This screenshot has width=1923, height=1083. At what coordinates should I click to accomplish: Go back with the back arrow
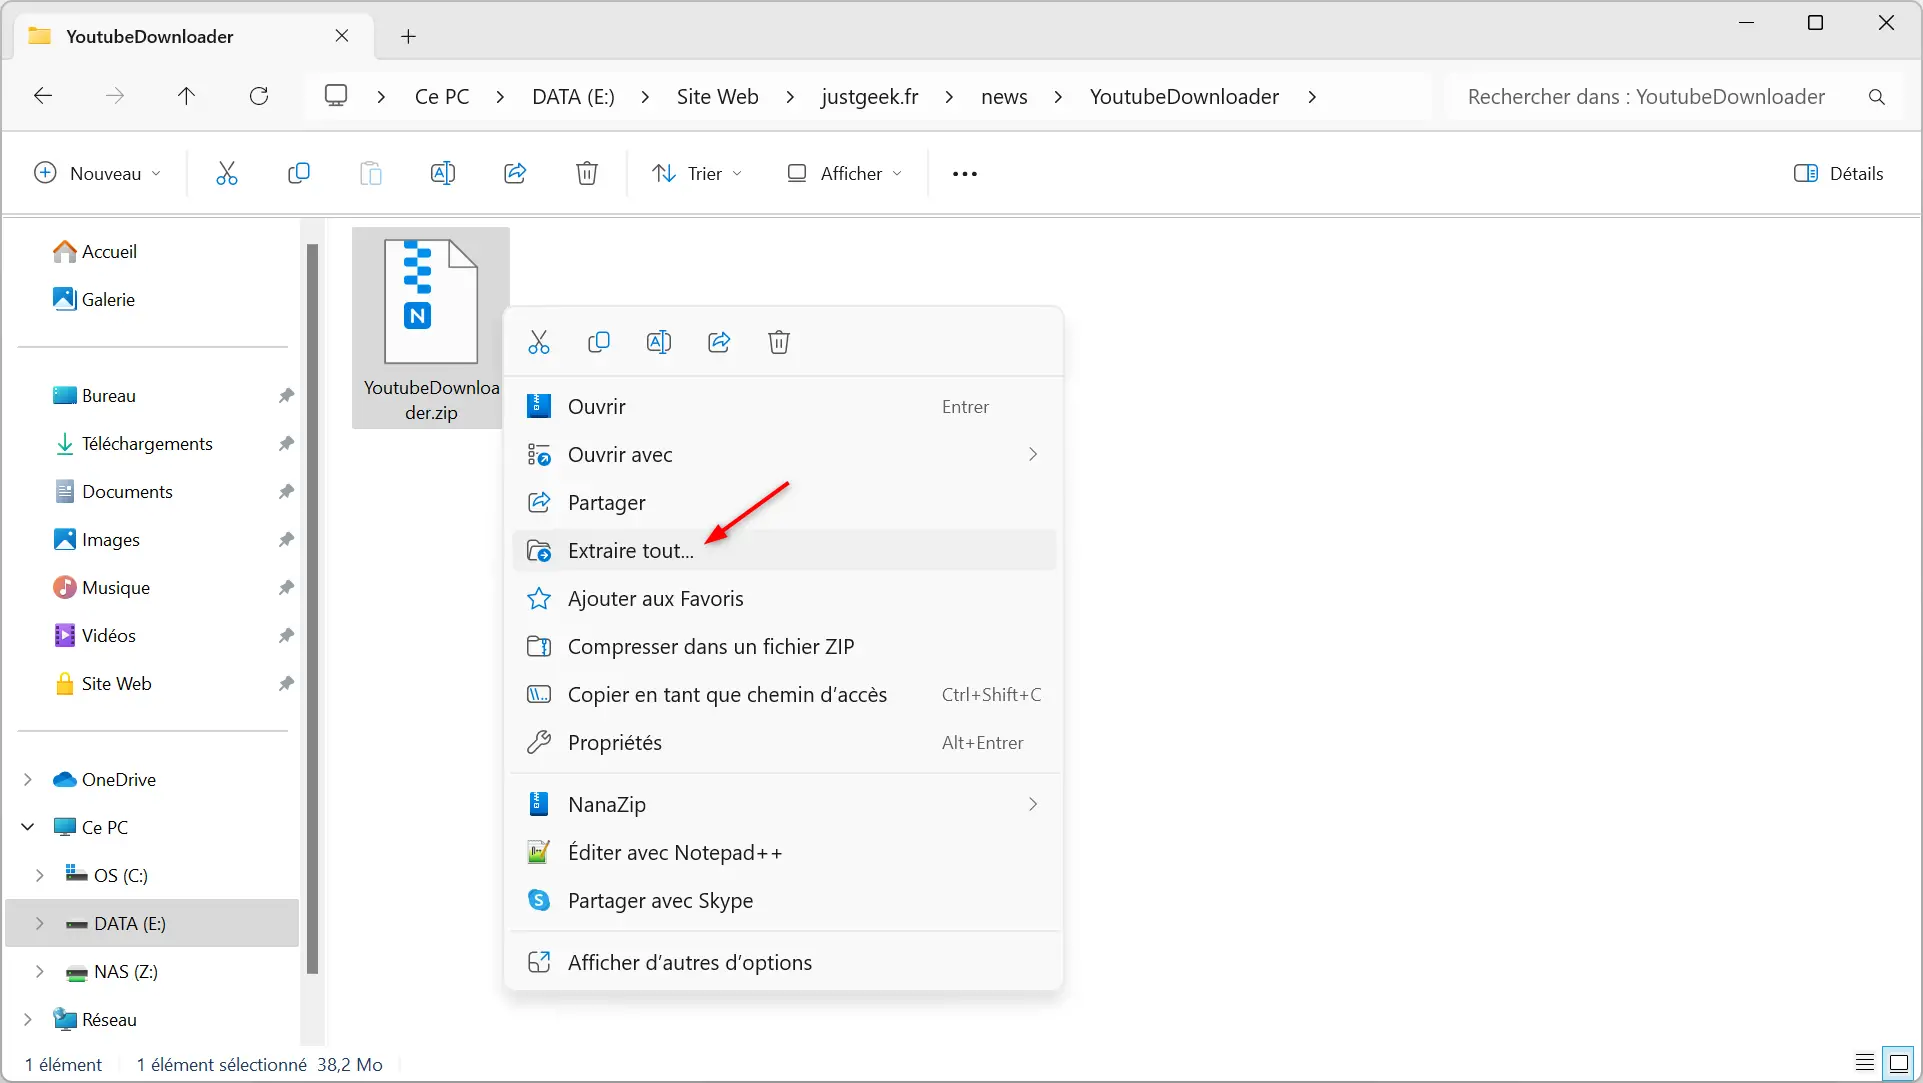43,96
